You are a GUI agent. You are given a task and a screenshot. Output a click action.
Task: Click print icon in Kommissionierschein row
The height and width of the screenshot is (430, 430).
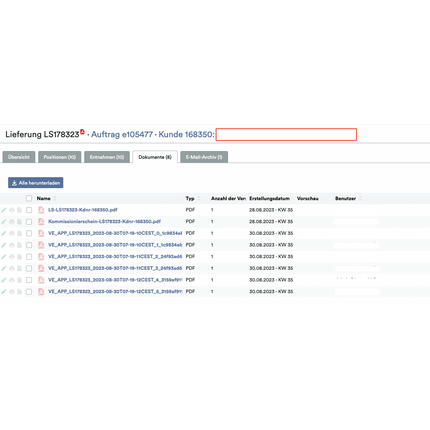(12, 222)
